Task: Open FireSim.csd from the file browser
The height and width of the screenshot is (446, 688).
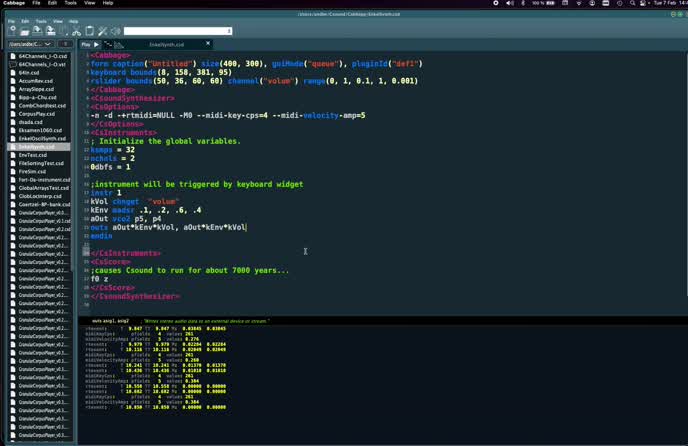Action: pos(32,171)
